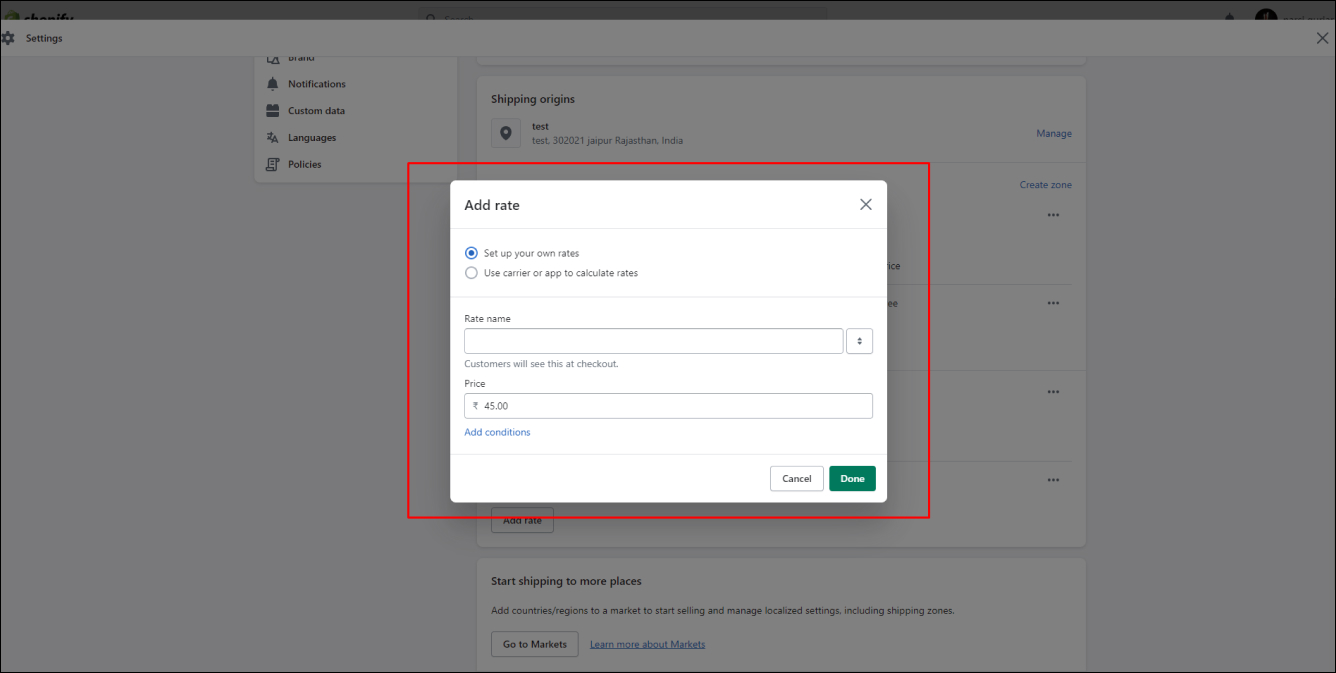
Task: Open Notifications bell icon in sidebar
Action: click(x=272, y=84)
